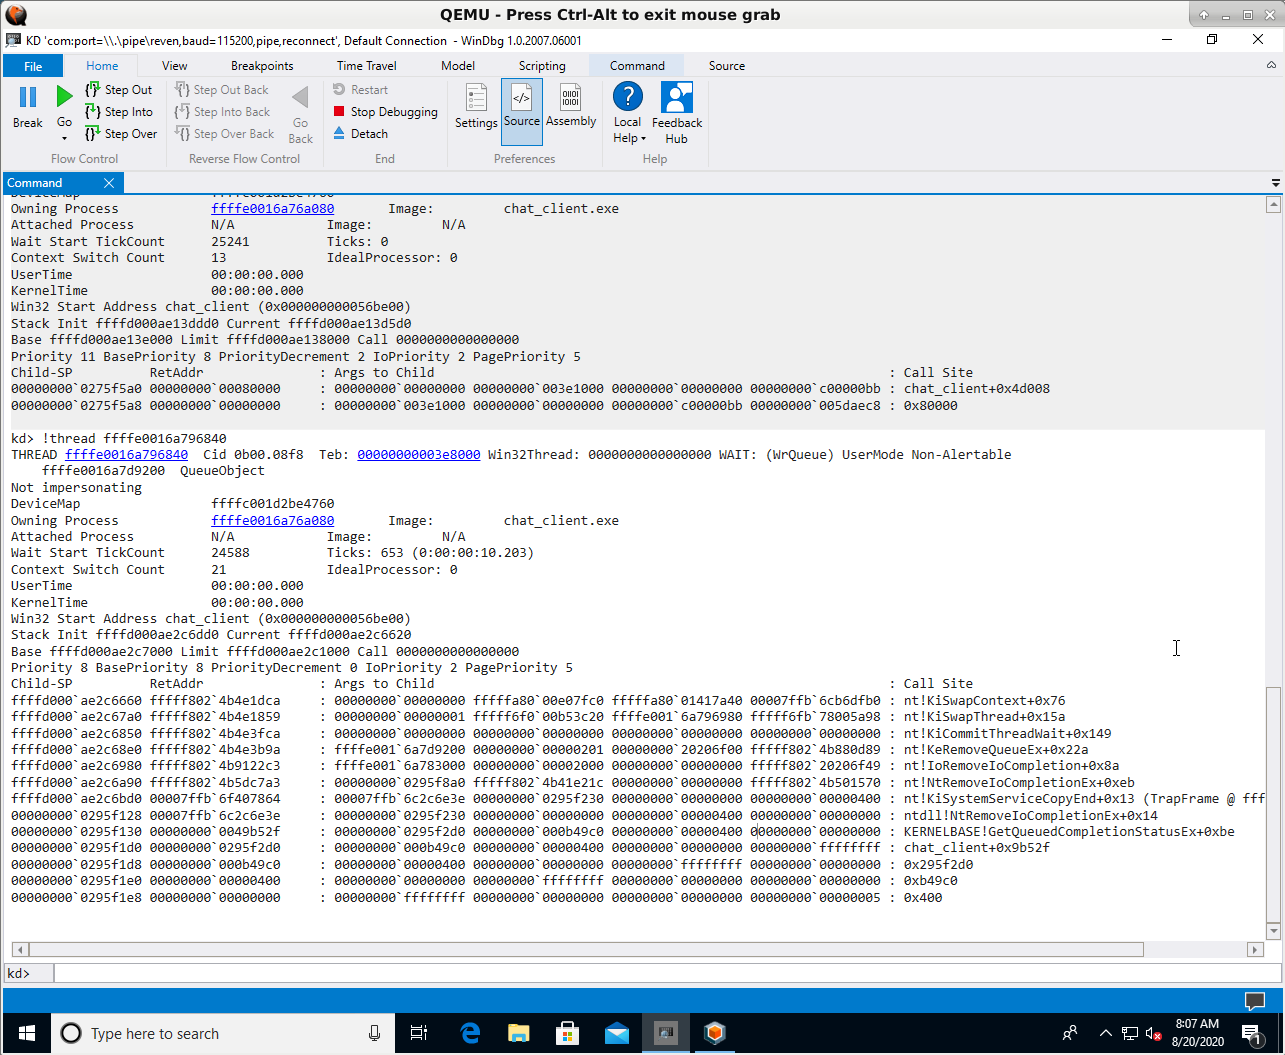The height and width of the screenshot is (1055, 1285).
Task: Open Microsoft Store from the taskbar
Action: click(567, 1033)
